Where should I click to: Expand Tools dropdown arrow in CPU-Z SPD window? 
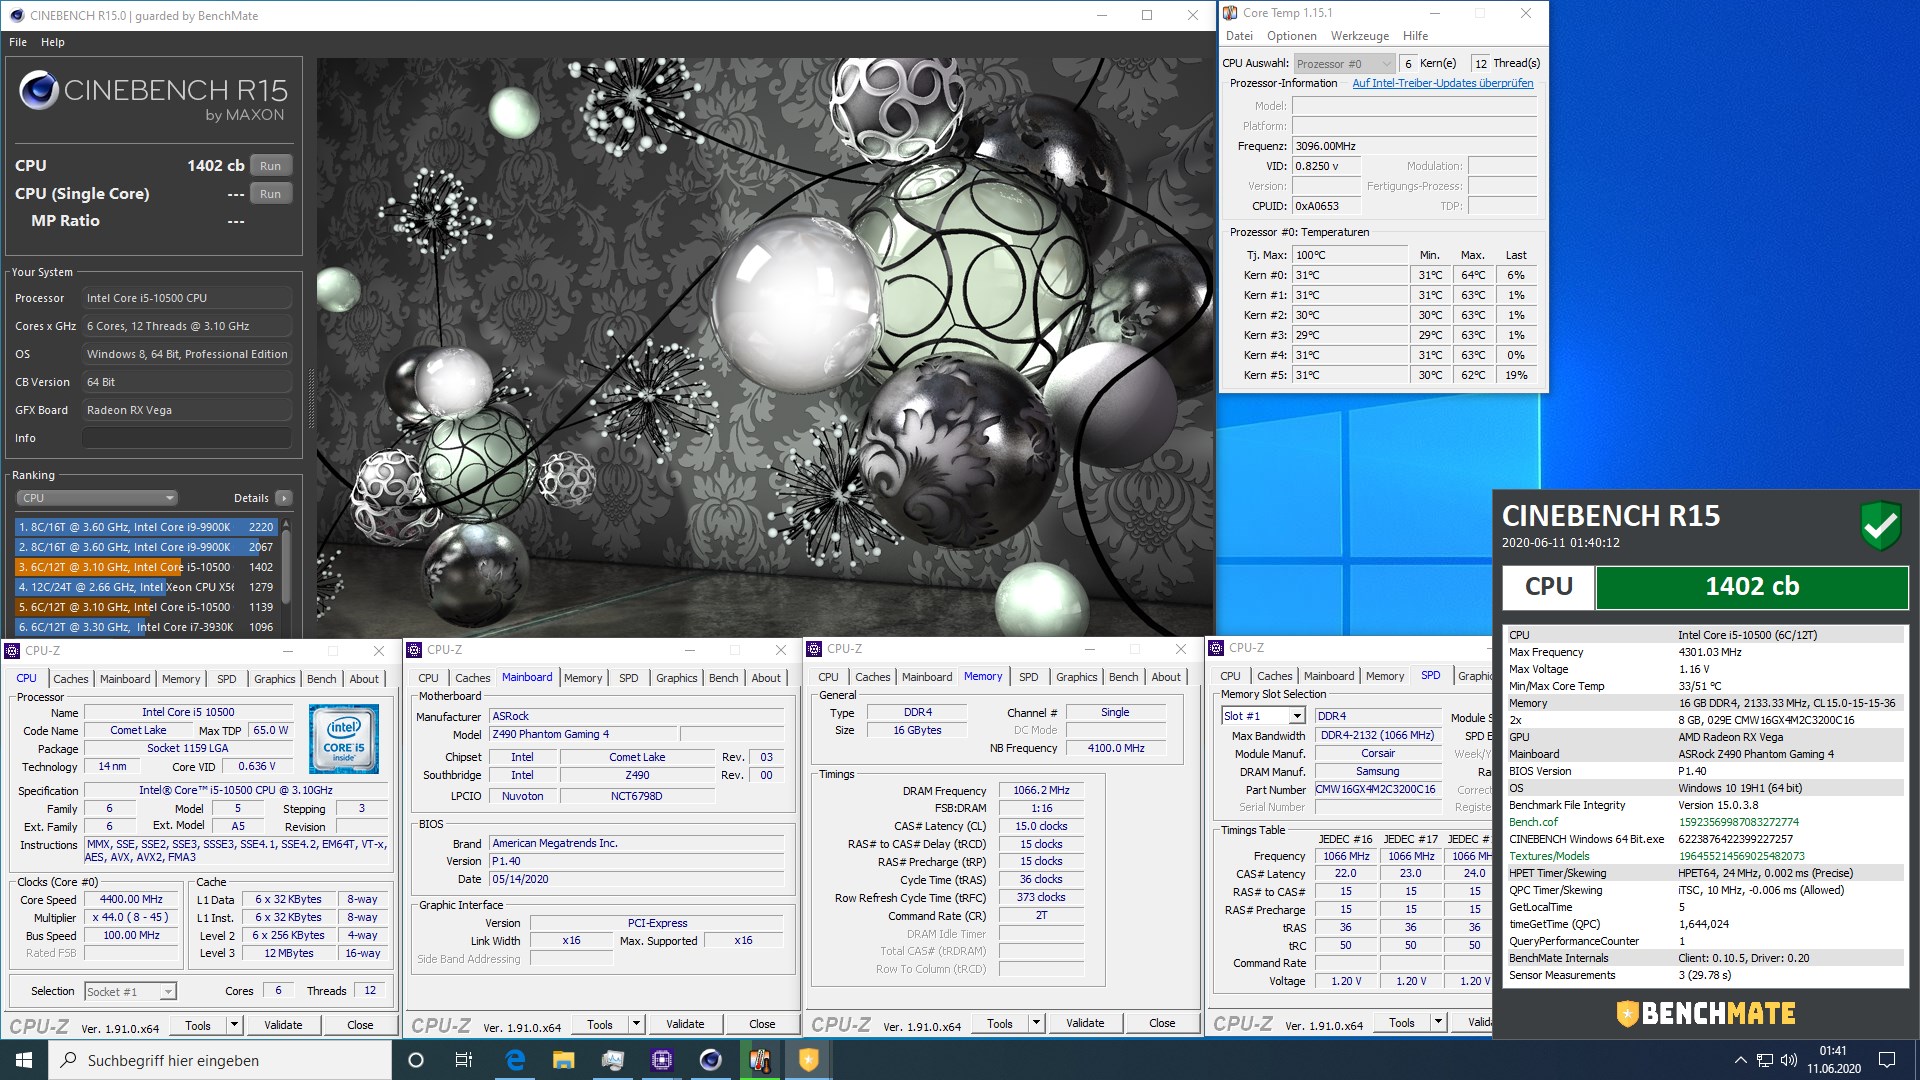pyautogui.click(x=1438, y=1022)
